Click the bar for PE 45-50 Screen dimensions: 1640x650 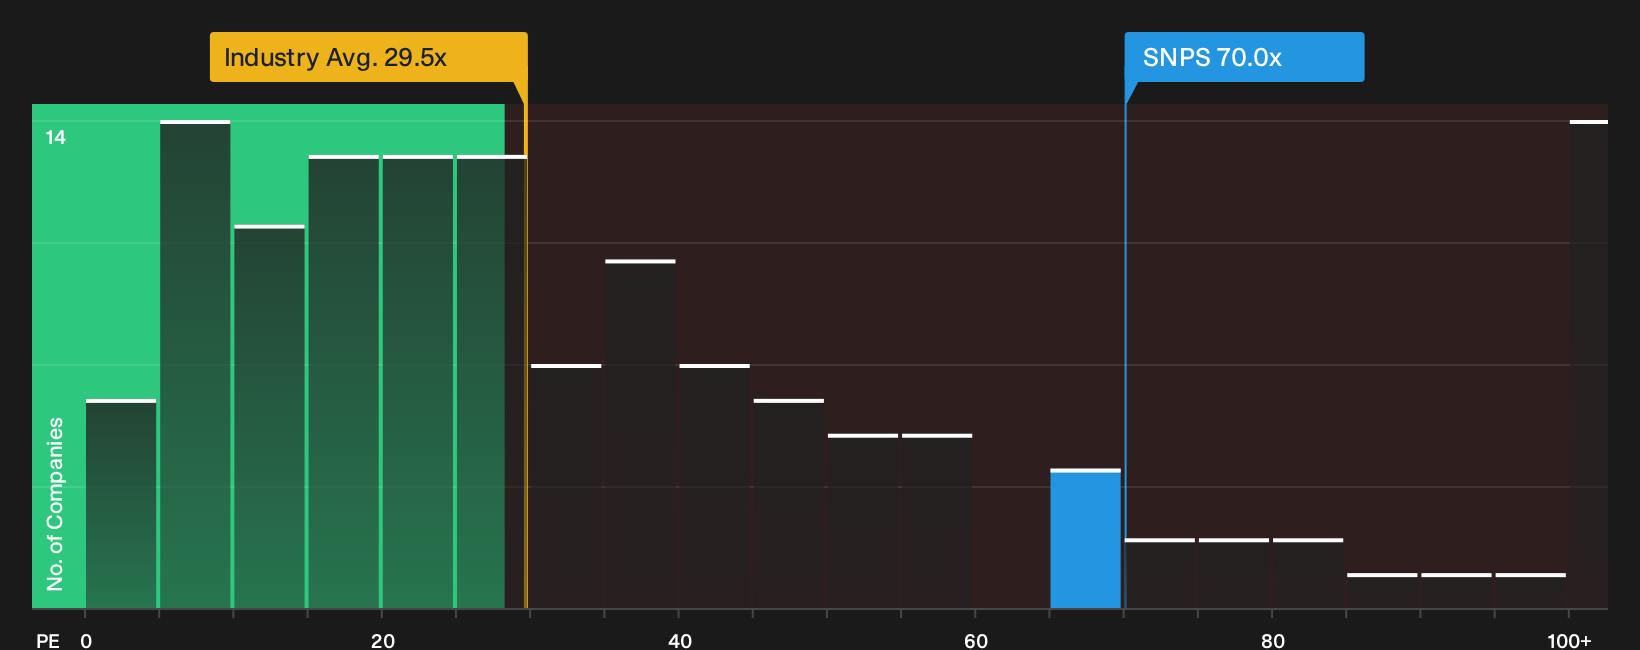(789, 504)
